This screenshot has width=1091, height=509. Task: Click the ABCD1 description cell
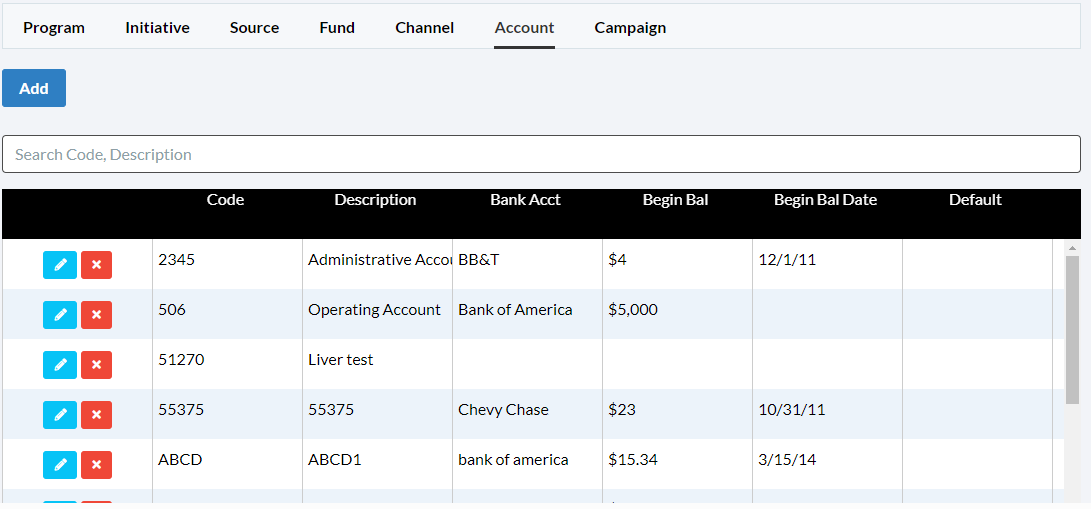pos(378,464)
